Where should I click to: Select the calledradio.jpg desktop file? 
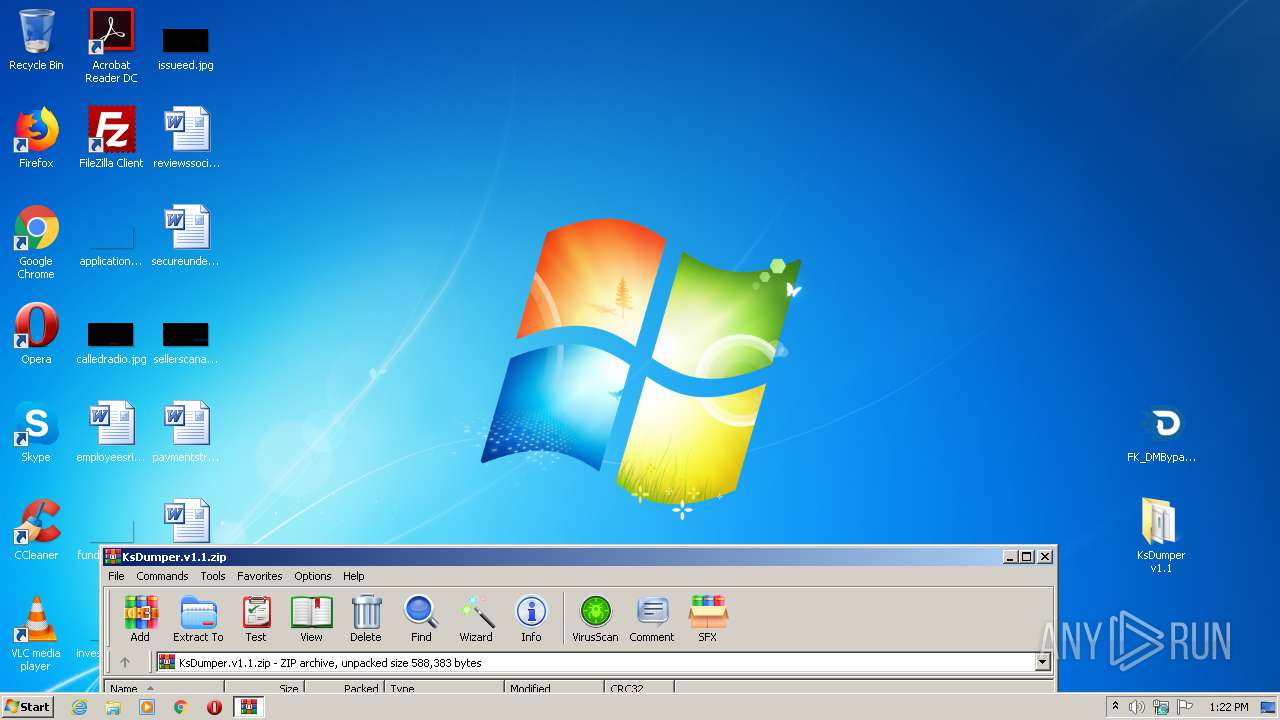(111, 343)
